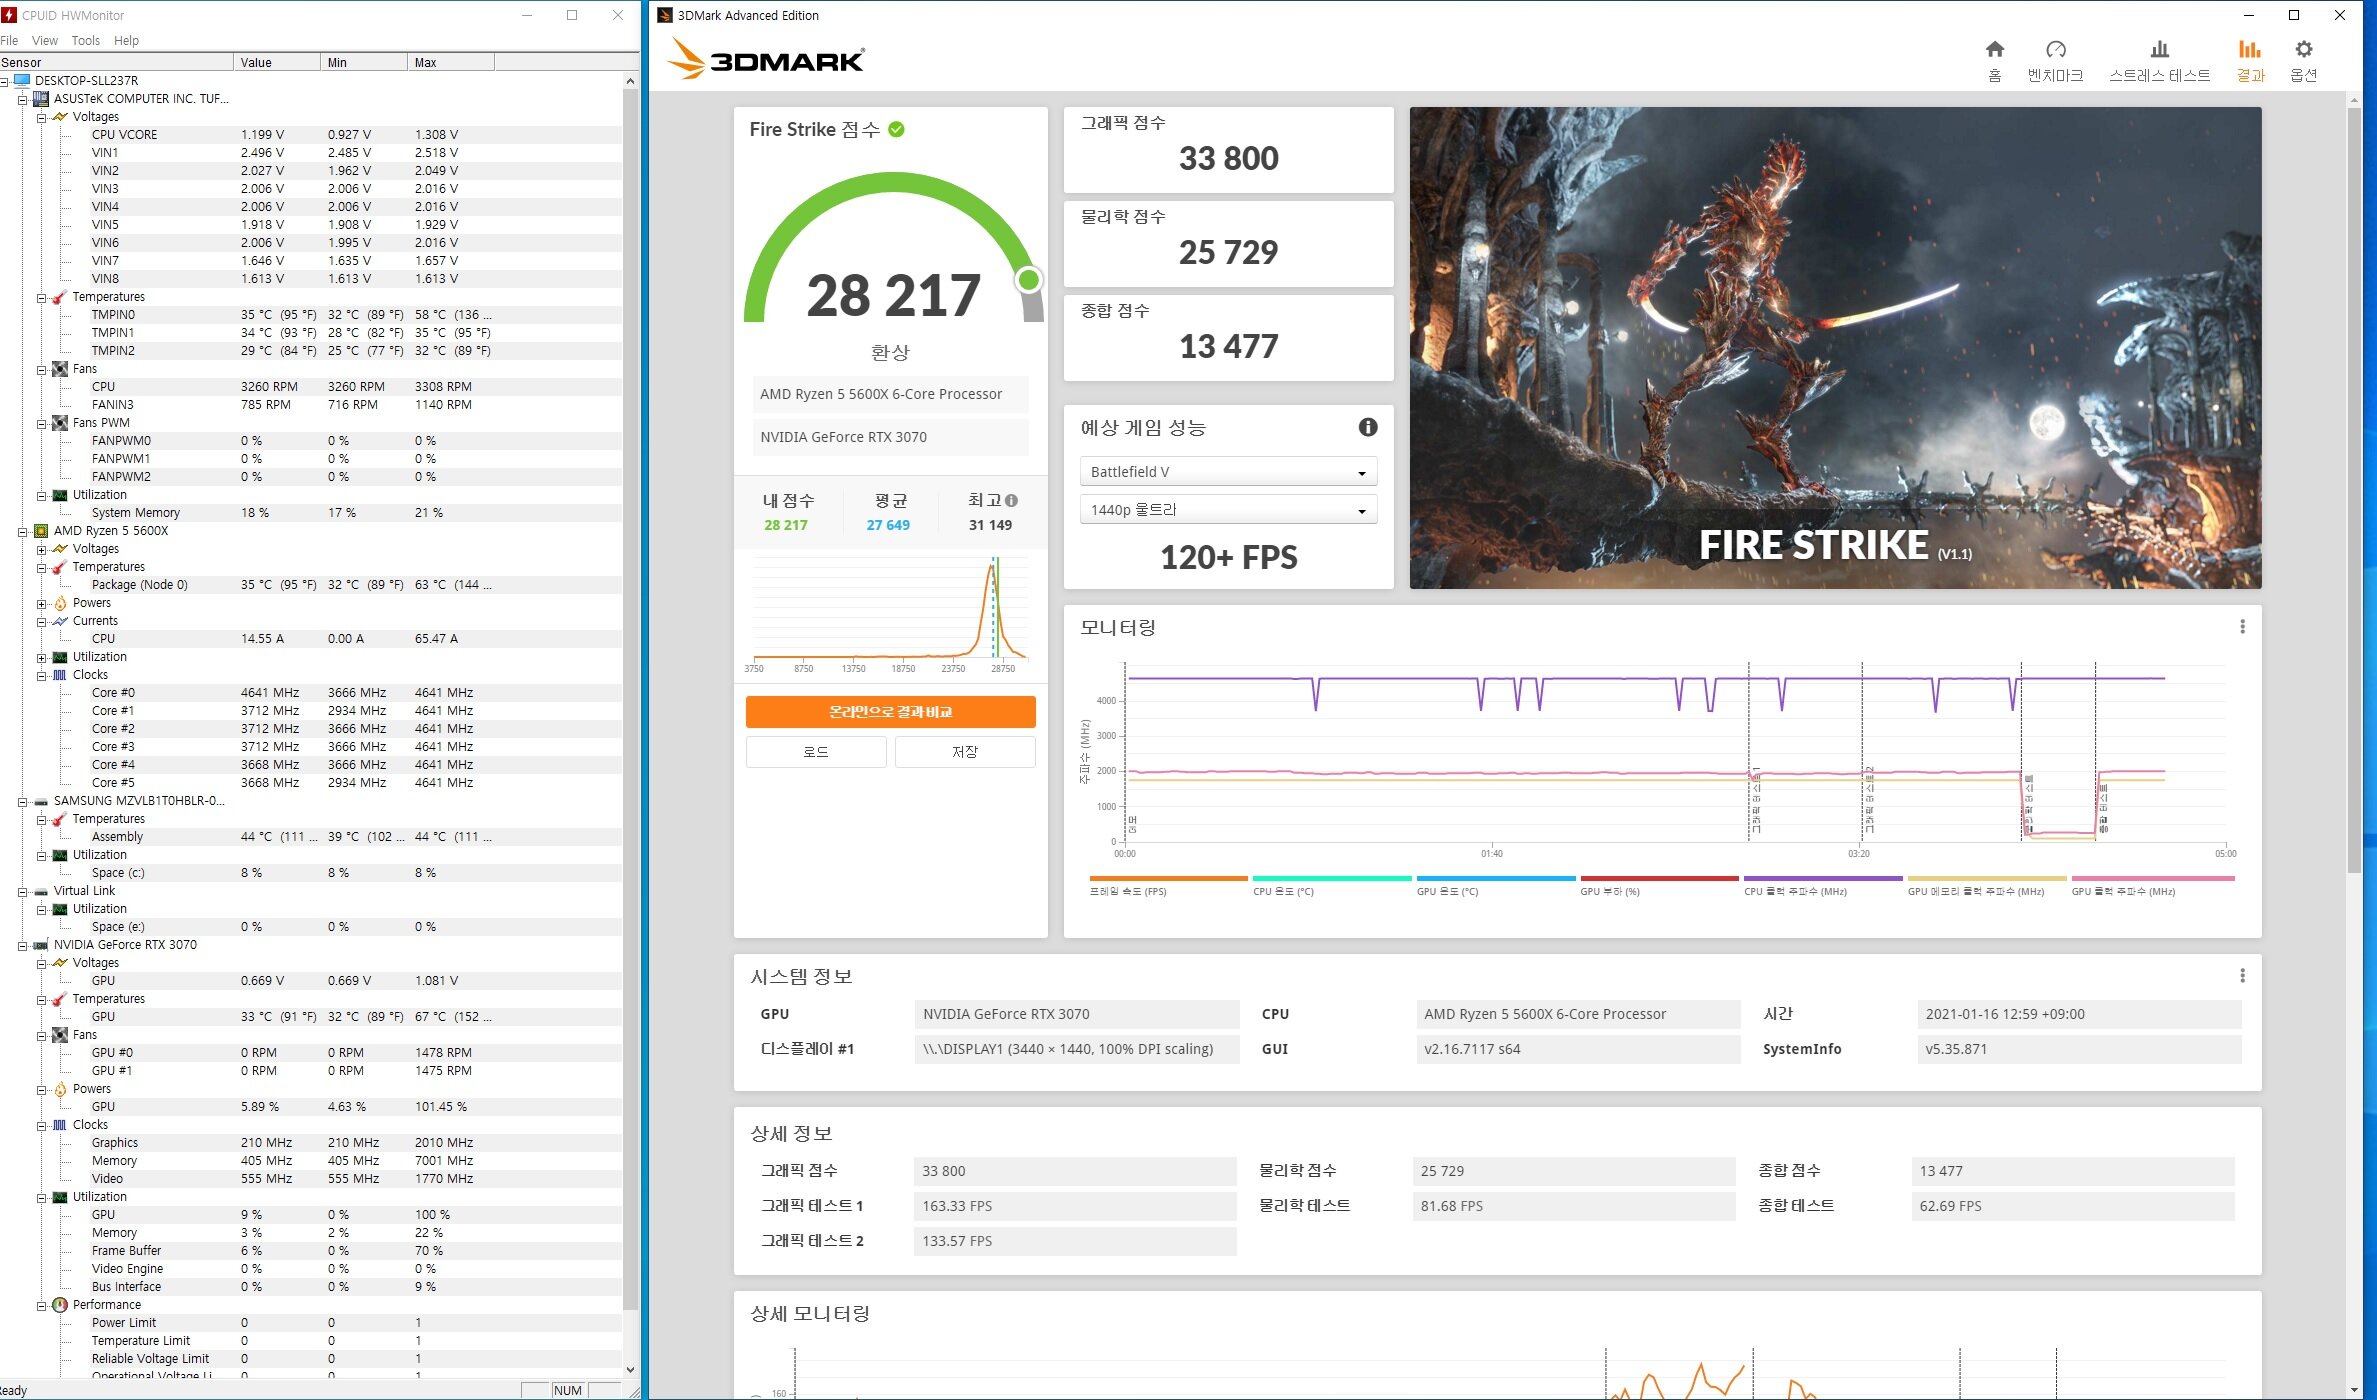
Task: Toggle the GPU memory clock legend series
Action: pyautogui.click(x=1987, y=885)
